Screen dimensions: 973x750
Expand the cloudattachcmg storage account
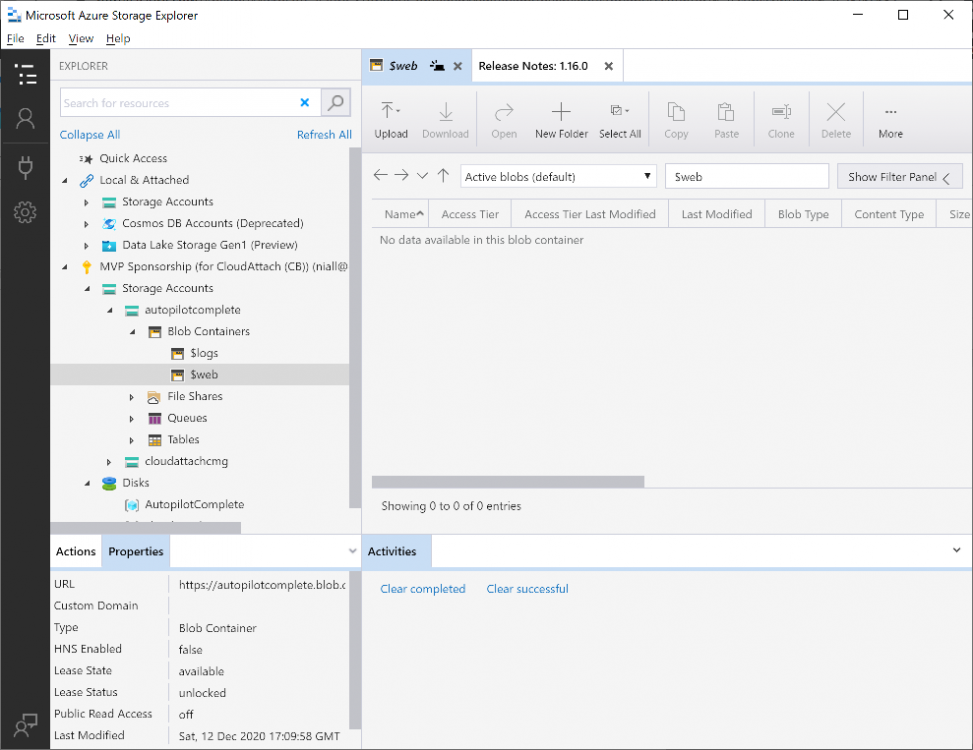pos(109,462)
